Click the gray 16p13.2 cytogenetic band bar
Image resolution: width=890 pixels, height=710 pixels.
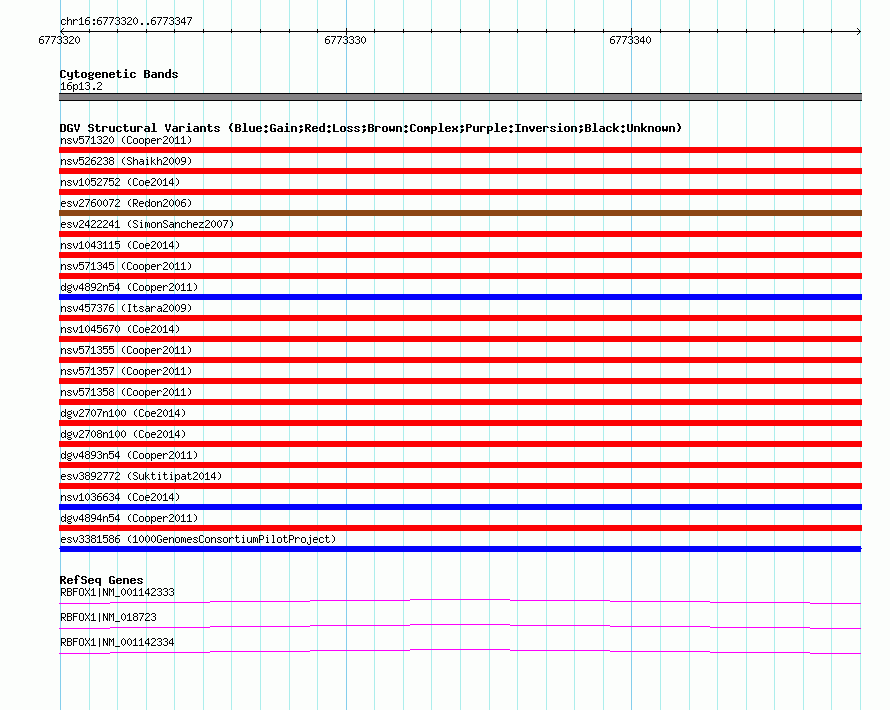[460, 97]
